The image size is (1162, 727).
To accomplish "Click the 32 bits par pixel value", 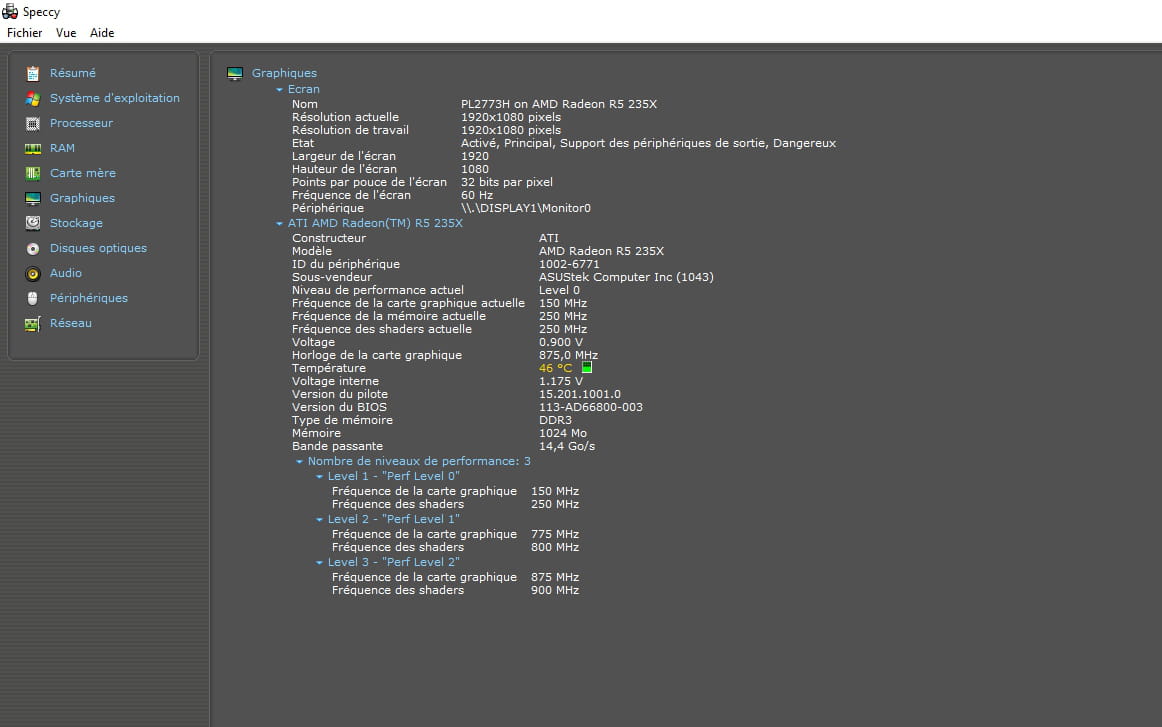I will [x=507, y=182].
